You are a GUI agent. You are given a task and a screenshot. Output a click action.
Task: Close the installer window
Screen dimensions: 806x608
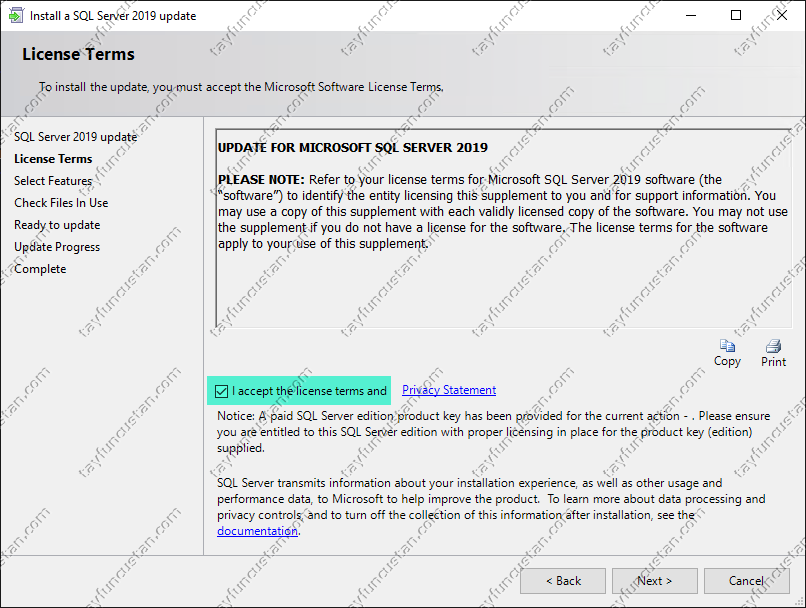(782, 15)
